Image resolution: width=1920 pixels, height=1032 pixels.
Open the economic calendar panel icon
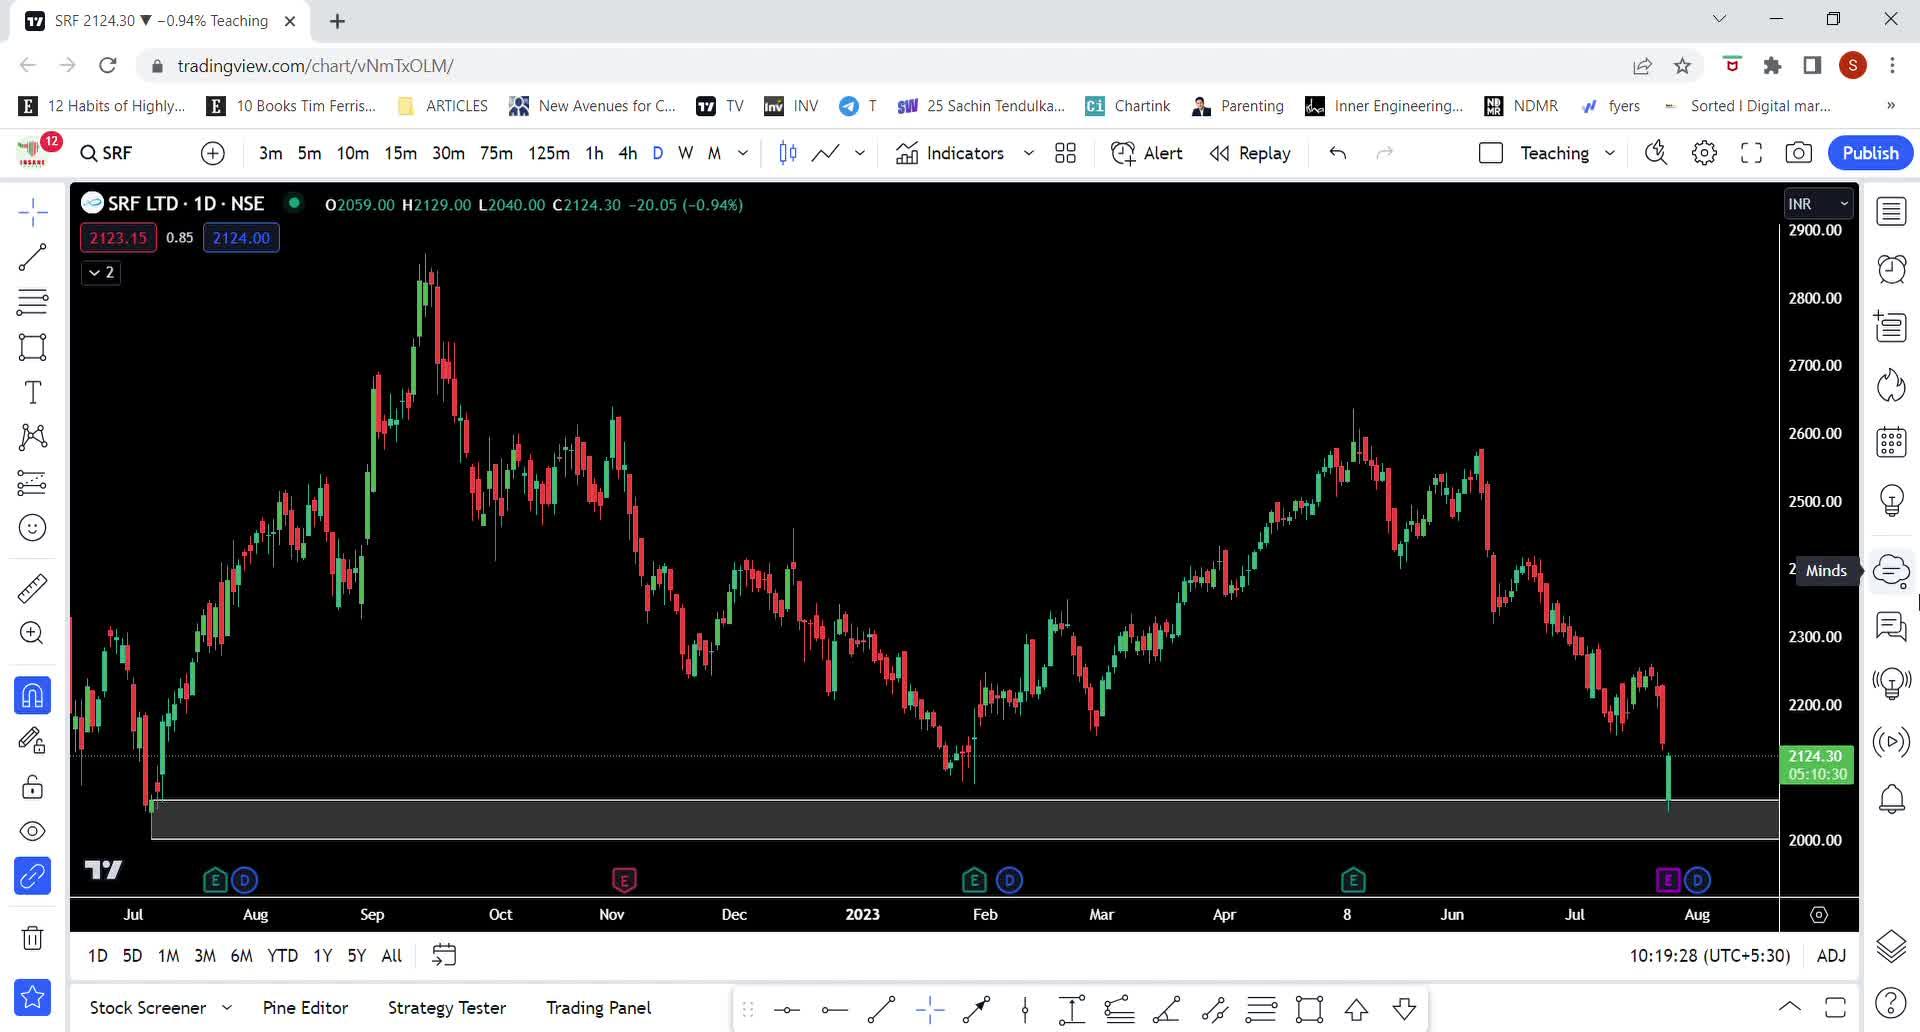click(x=1891, y=442)
